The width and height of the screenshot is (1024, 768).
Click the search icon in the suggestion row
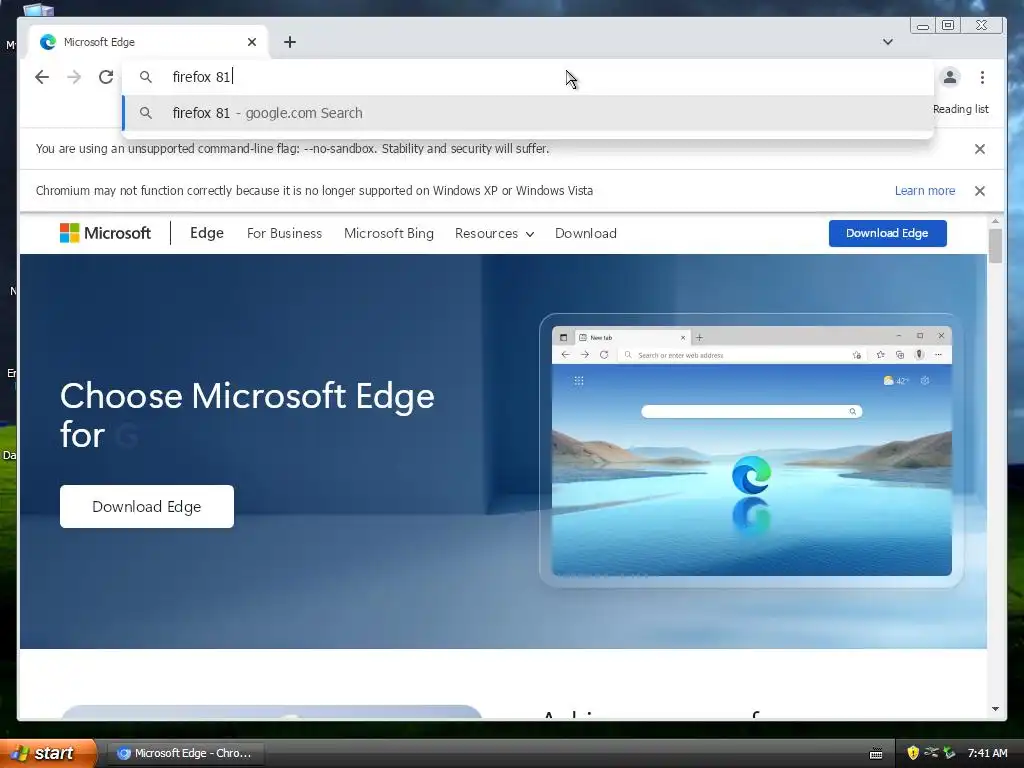click(x=146, y=113)
